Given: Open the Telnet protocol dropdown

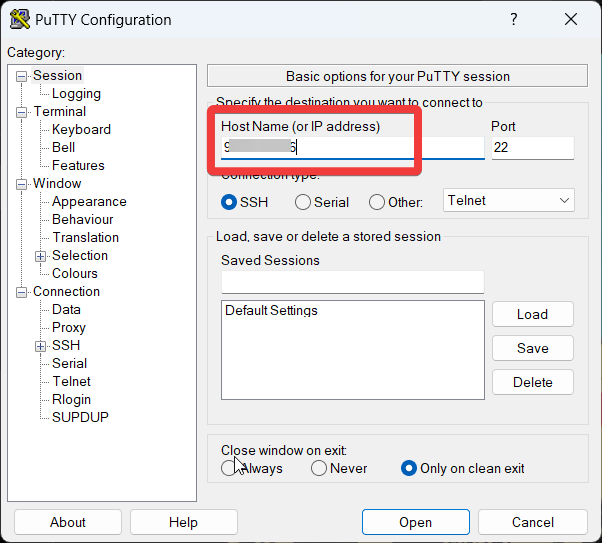Looking at the screenshot, I should tap(509, 201).
